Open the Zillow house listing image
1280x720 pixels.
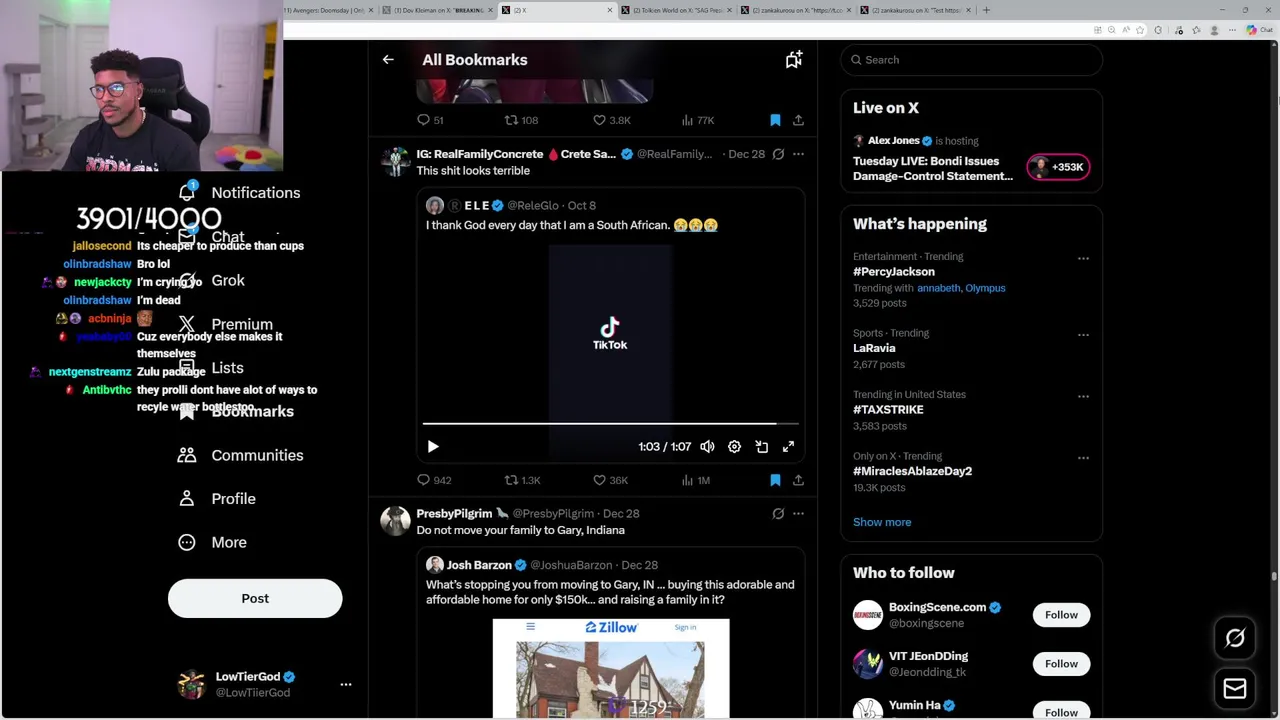[611, 668]
